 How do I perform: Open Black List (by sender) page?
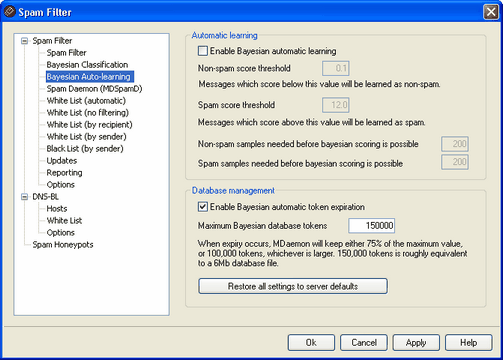(85, 149)
